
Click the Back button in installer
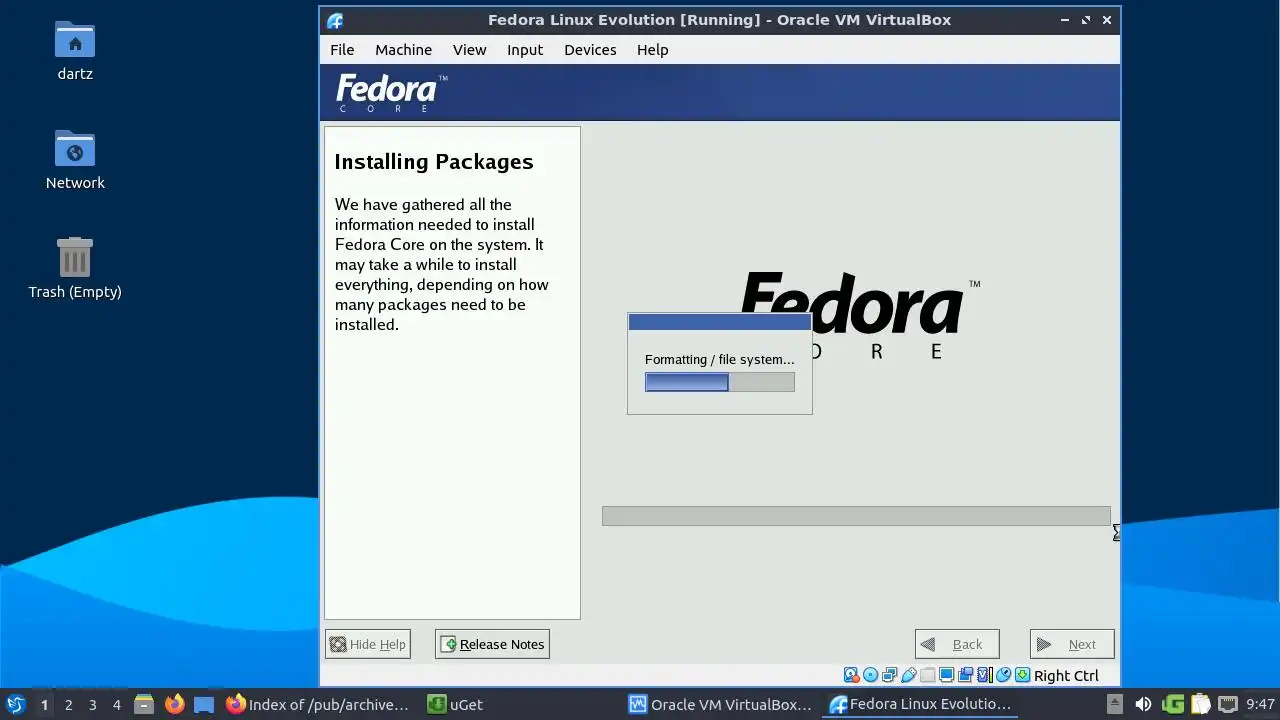click(957, 644)
